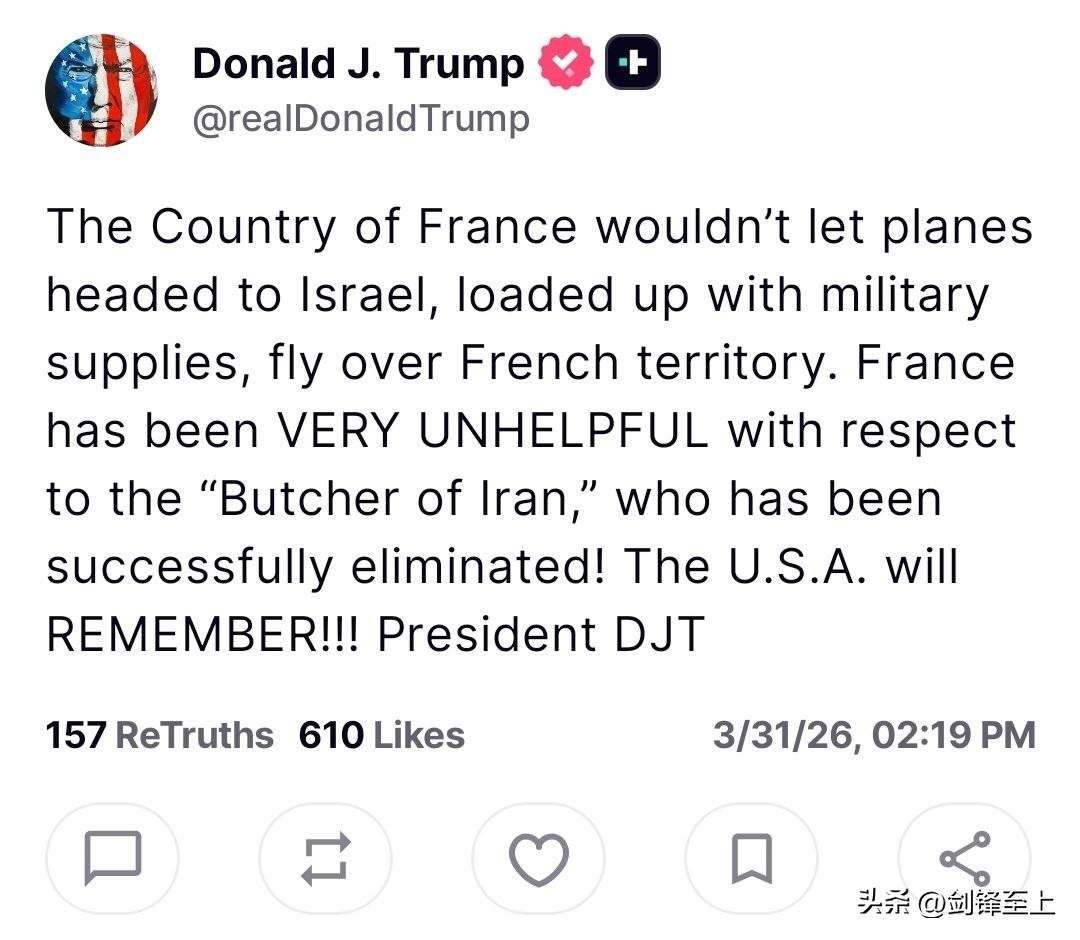The height and width of the screenshot is (940, 1080).
Task: Select the Donald J. Trump display name
Action: point(357,62)
